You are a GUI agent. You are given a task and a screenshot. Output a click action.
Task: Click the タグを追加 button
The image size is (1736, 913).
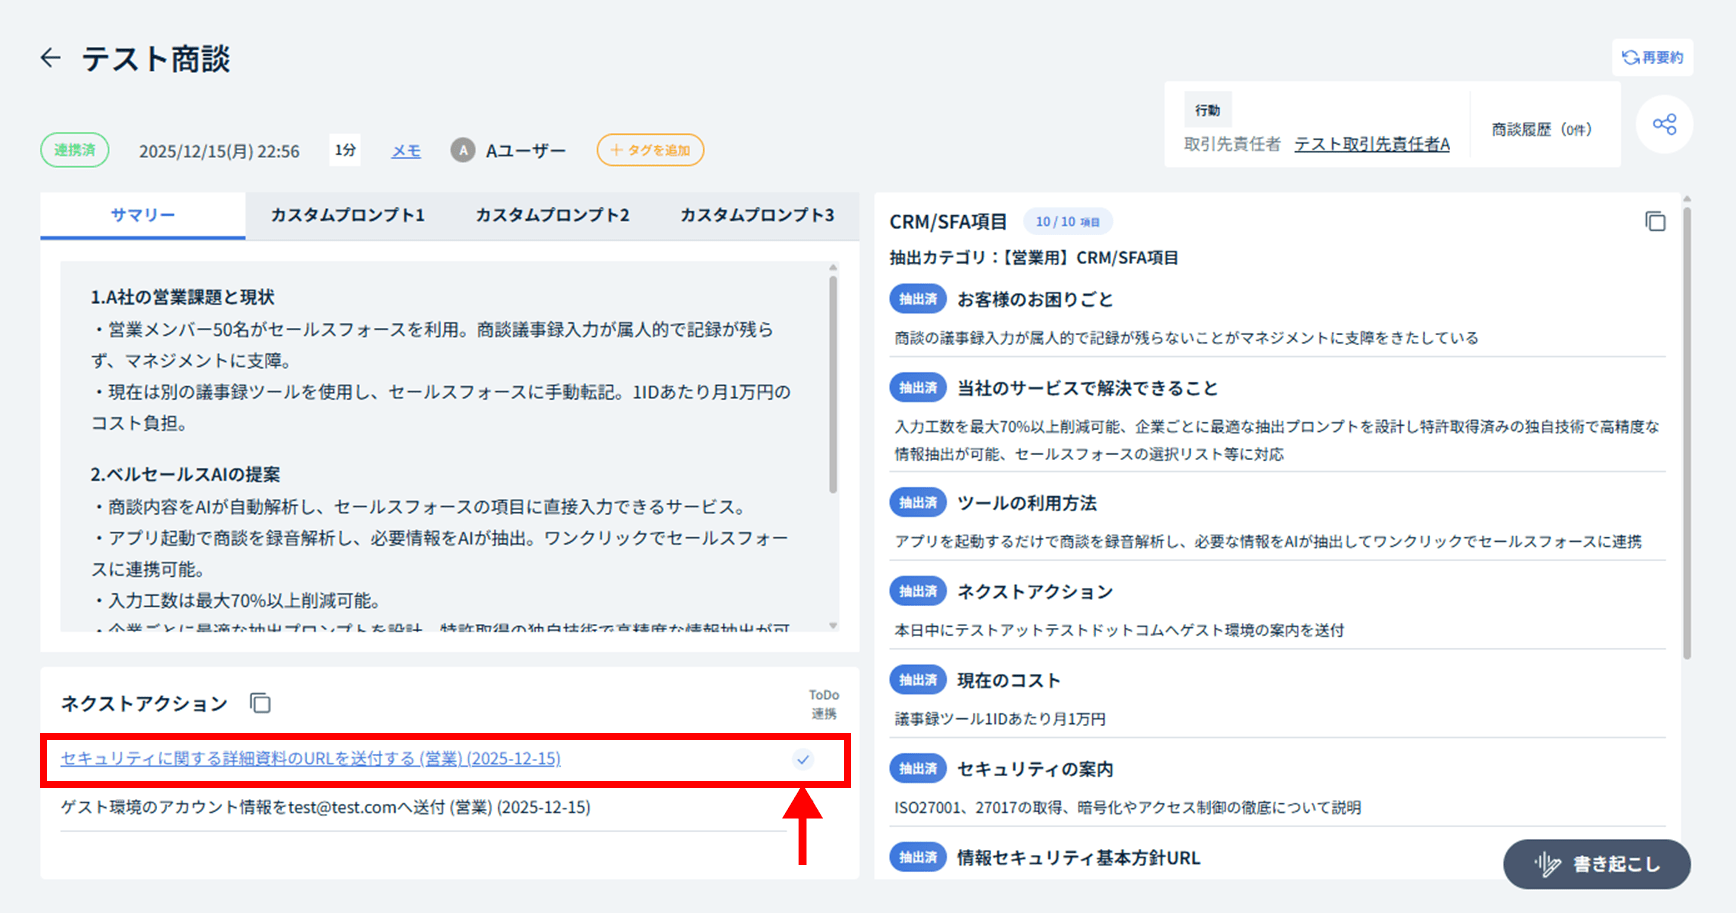[x=650, y=150]
